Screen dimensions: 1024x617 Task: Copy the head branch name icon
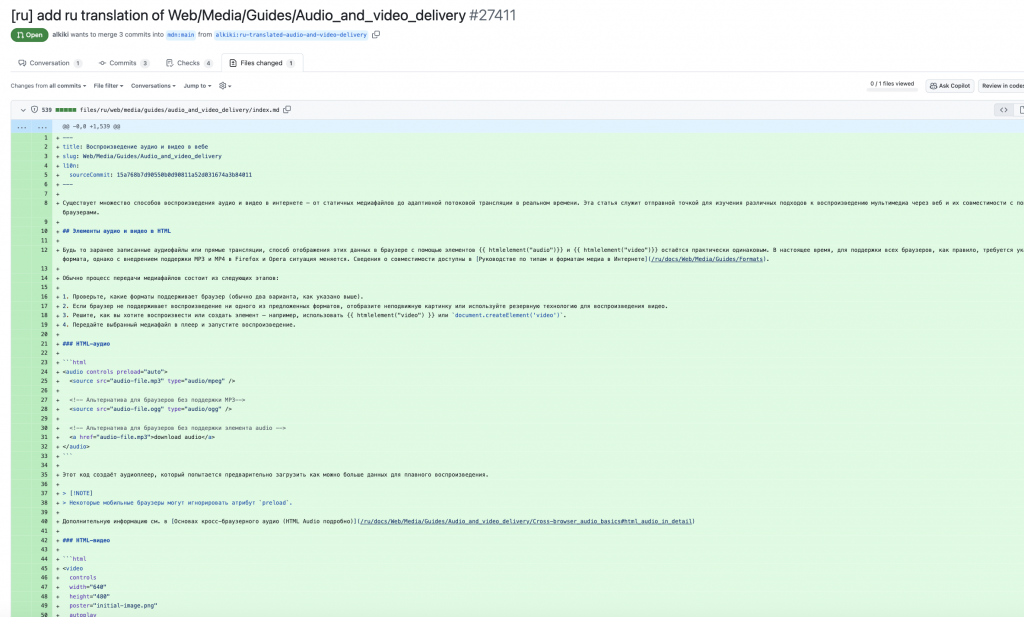click(x=376, y=35)
